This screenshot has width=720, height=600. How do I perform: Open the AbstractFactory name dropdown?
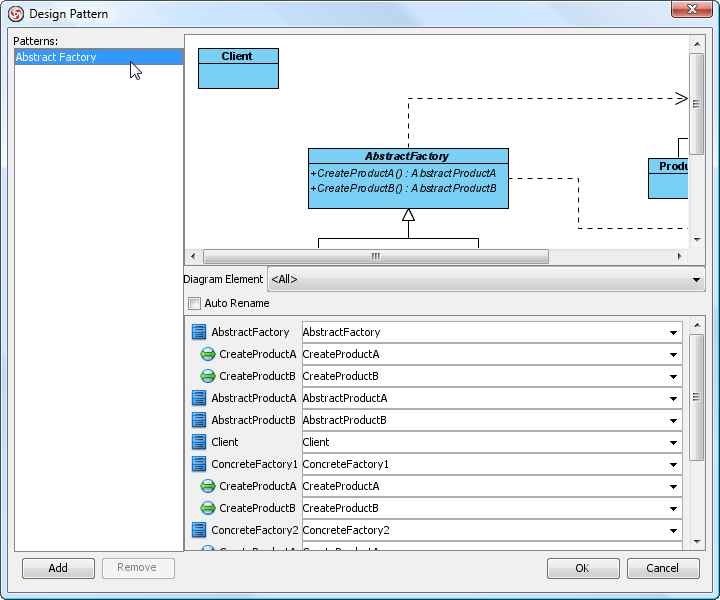(x=673, y=332)
